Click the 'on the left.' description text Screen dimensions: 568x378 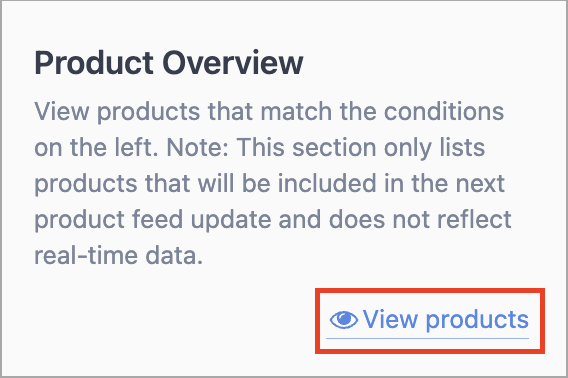click(96, 148)
